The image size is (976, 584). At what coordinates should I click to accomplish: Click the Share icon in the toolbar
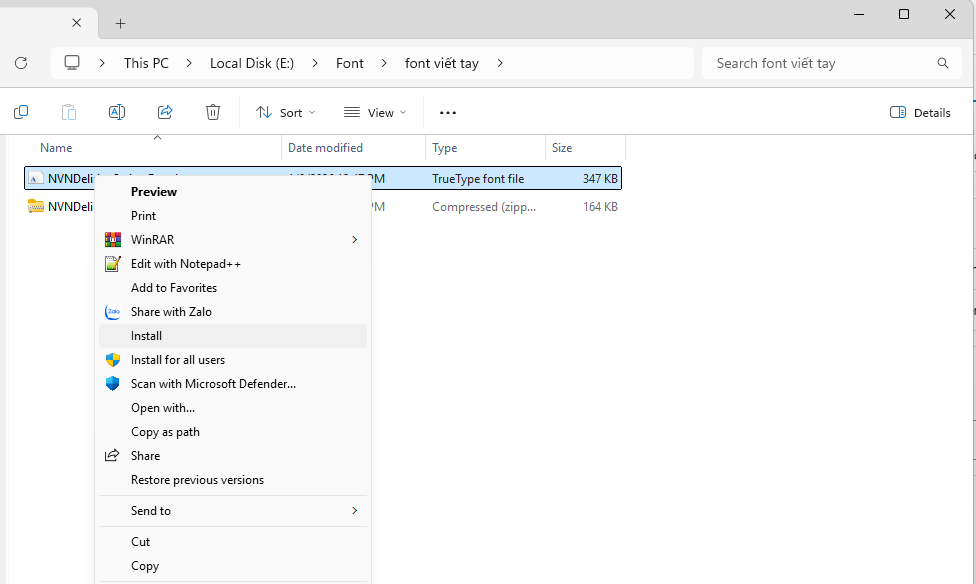tap(165, 112)
